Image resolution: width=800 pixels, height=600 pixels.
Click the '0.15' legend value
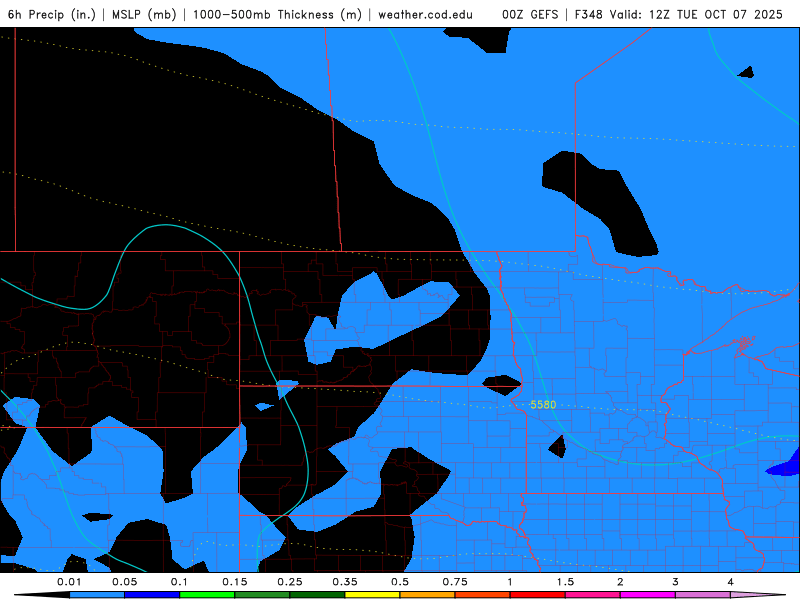[235, 582]
